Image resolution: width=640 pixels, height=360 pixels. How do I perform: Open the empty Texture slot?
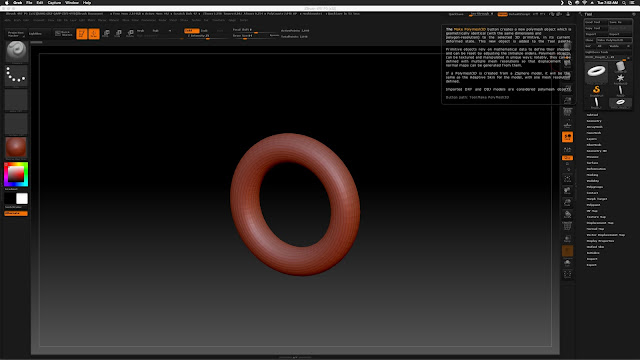pyautogui.click(x=16, y=124)
